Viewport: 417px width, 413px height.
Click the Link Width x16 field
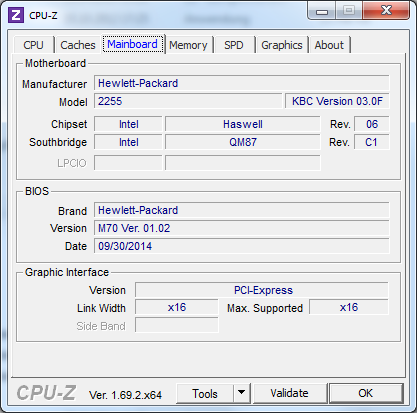click(177, 307)
